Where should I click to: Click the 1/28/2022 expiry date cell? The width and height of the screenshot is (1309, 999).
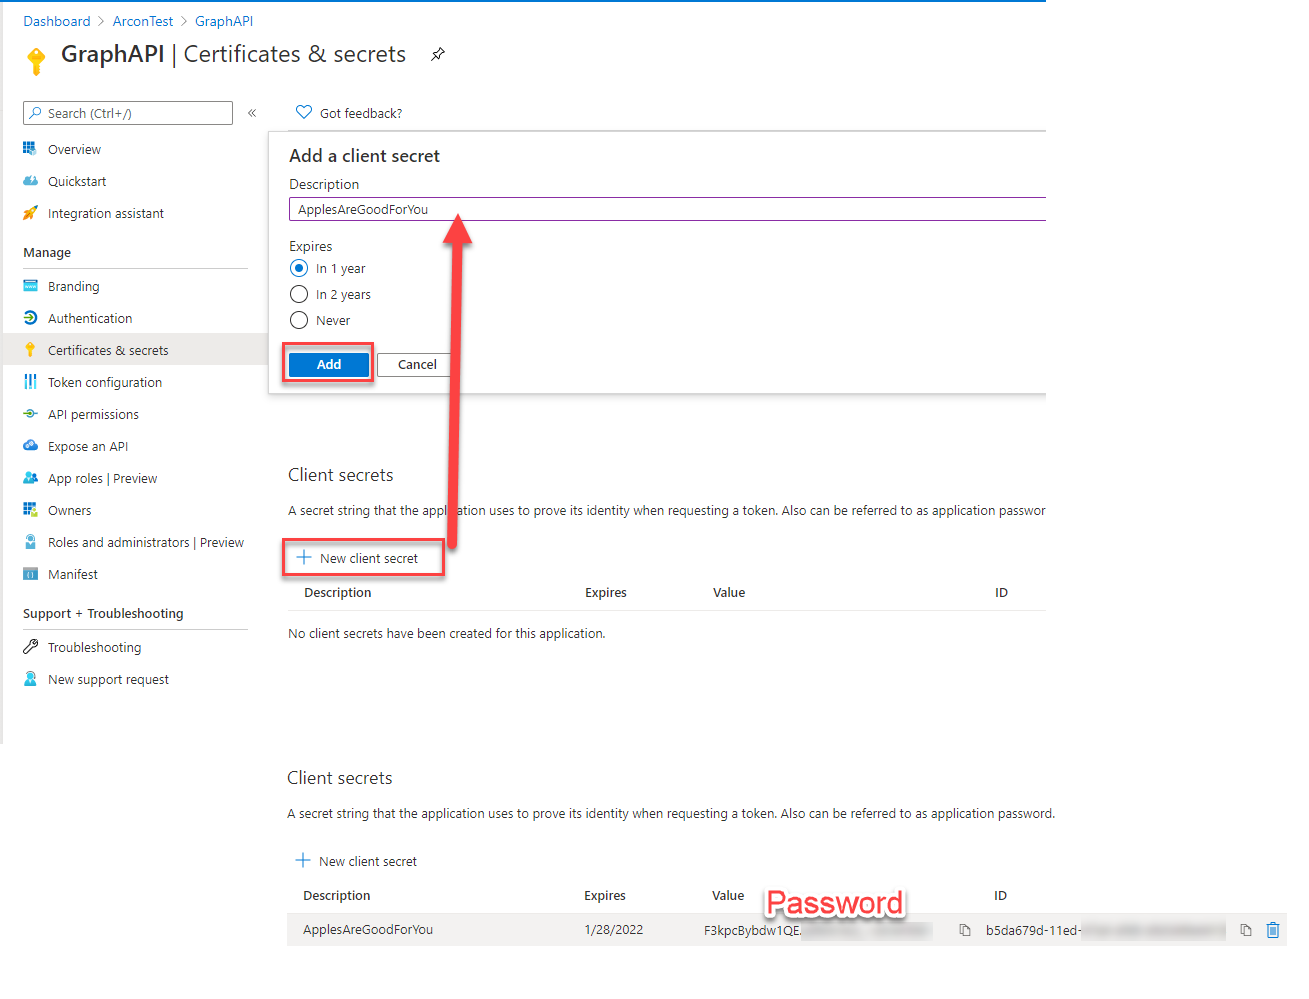(x=614, y=929)
